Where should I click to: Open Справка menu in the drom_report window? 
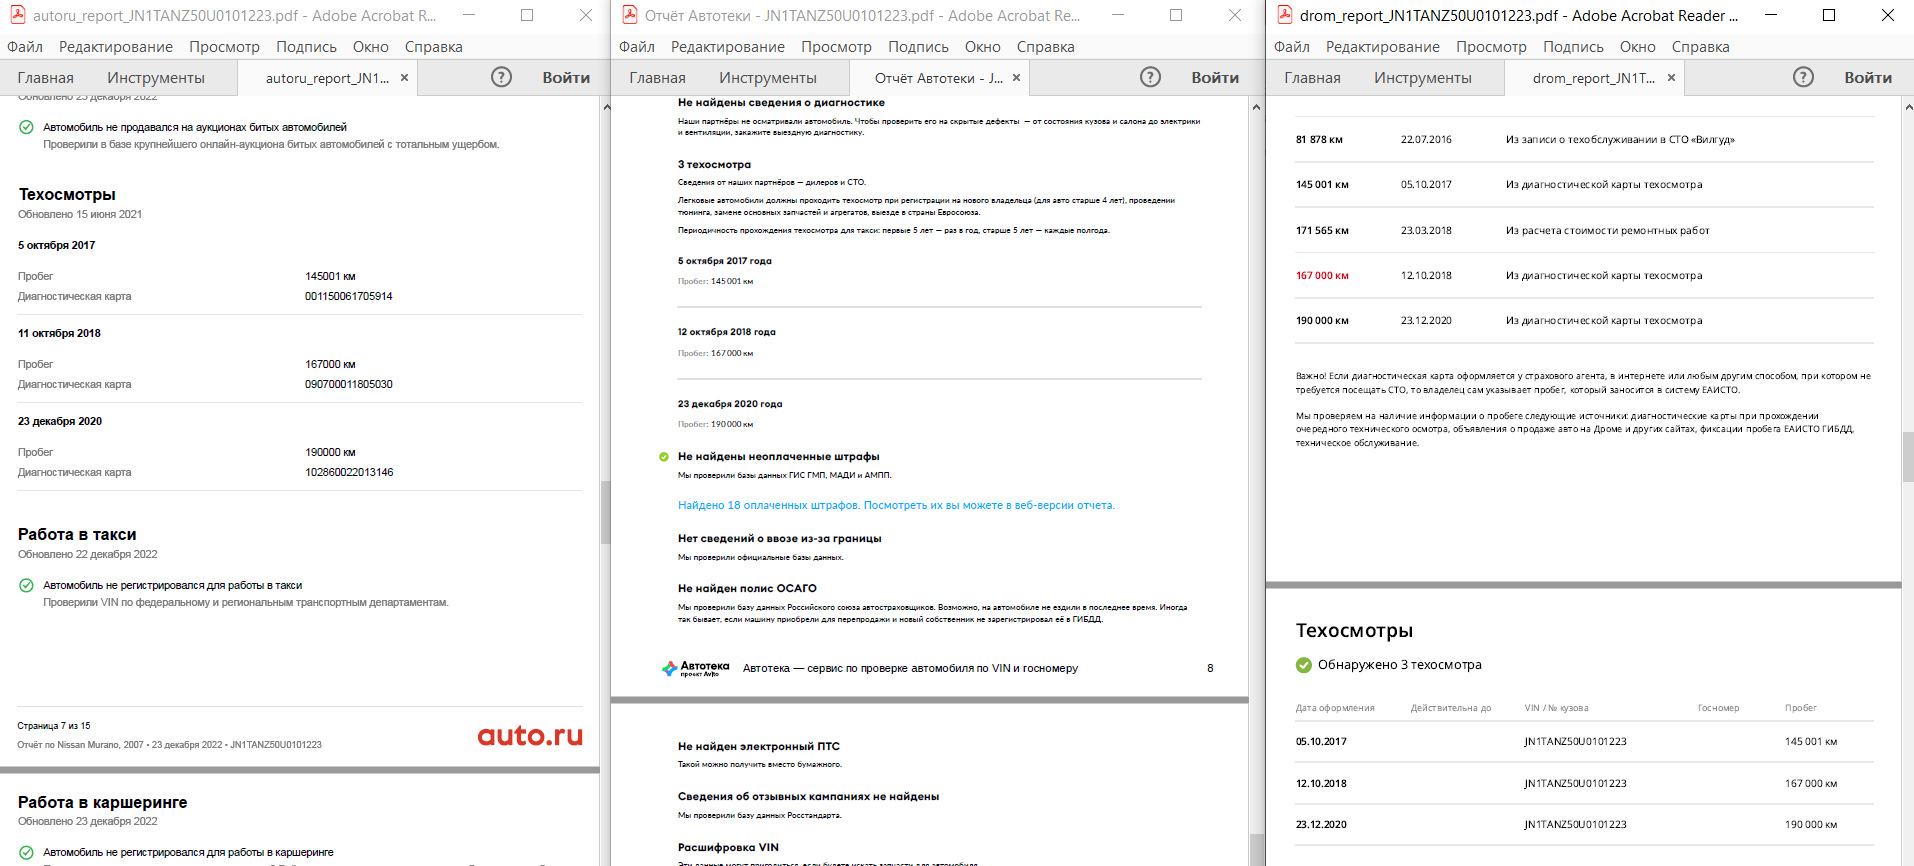[1701, 47]
